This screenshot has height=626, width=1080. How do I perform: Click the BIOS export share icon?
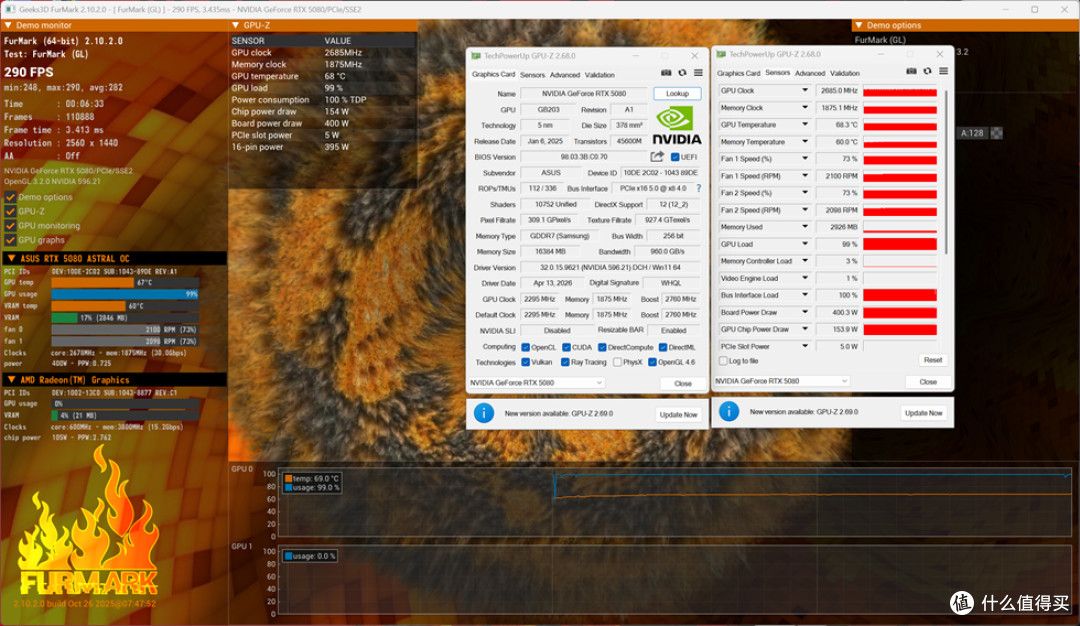[657, 157]
